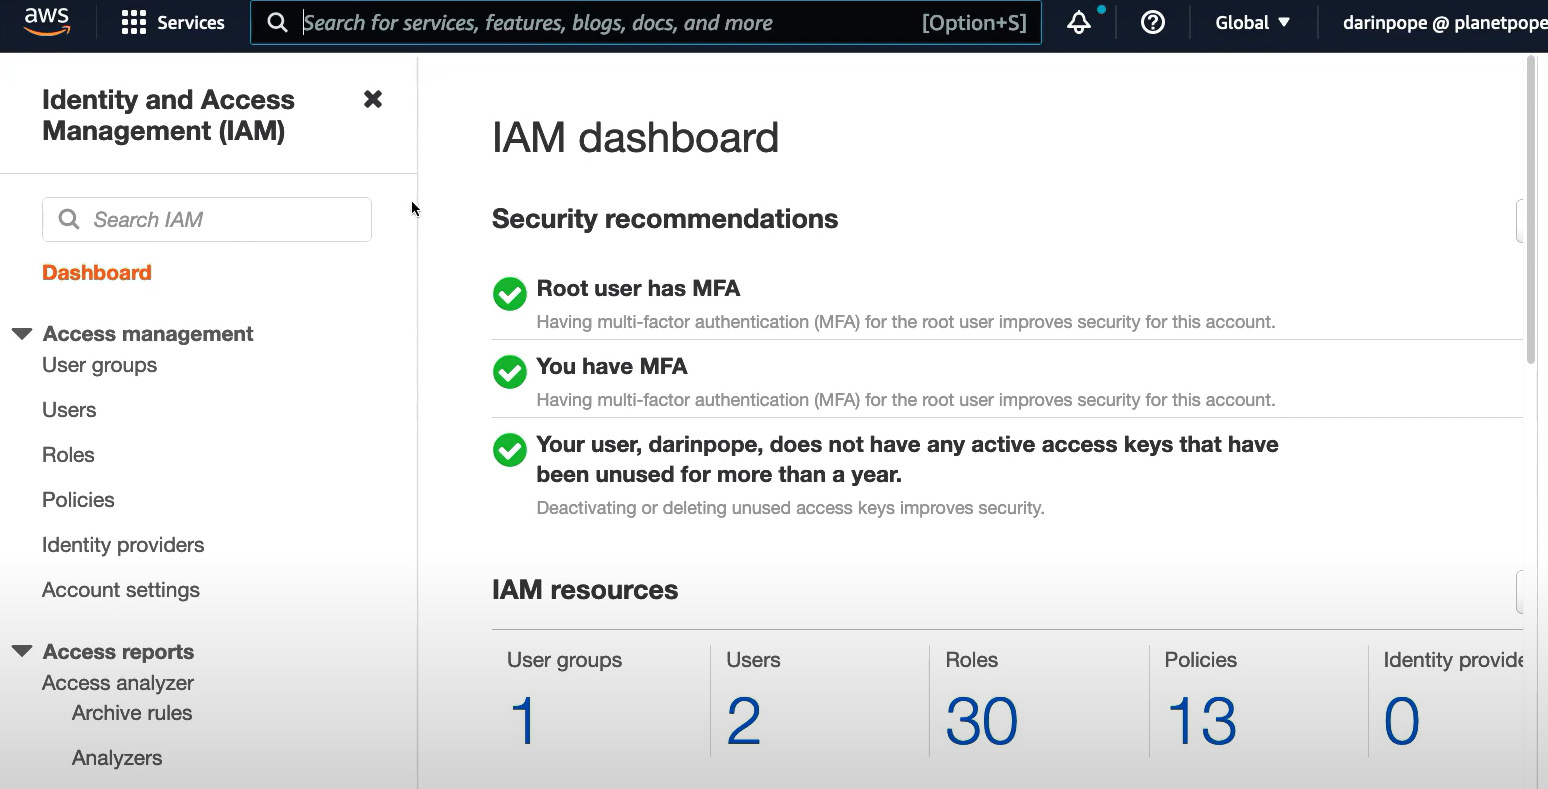Go to Dashboard in sidebar

coord(97,273)
